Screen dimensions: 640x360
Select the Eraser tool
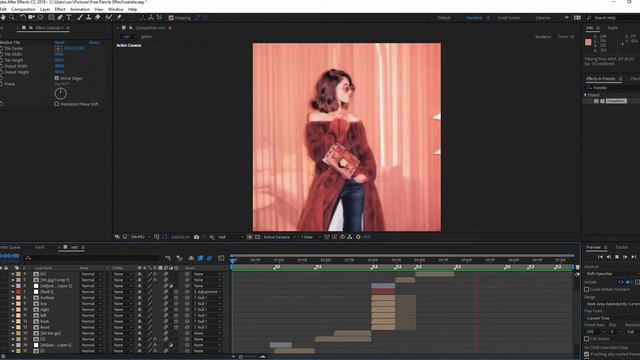[x=98, y=18]
